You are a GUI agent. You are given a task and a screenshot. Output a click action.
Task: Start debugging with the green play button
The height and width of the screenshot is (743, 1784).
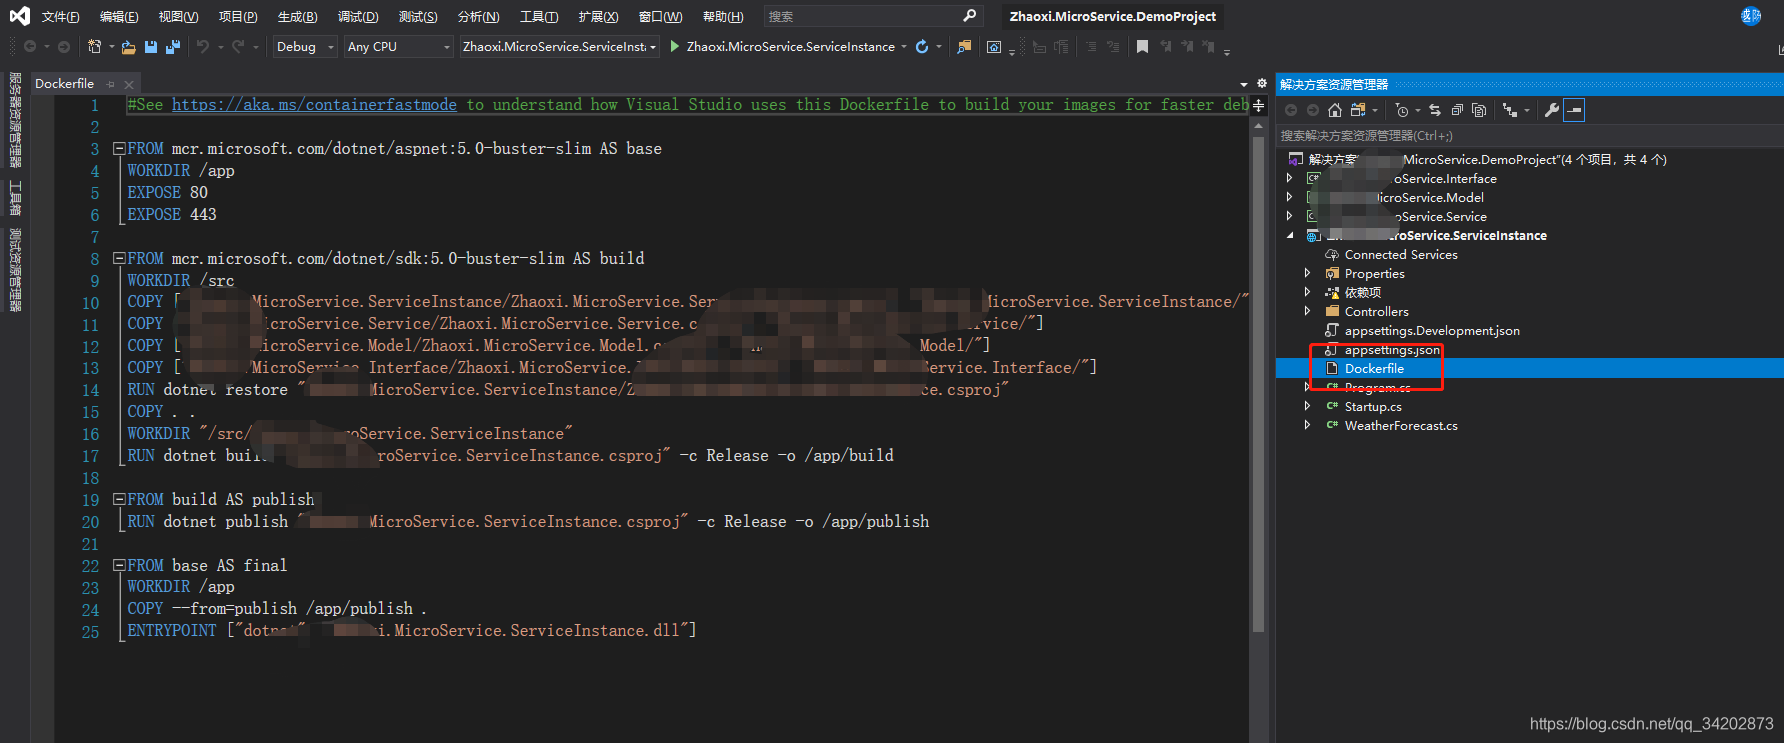(675, 46)
